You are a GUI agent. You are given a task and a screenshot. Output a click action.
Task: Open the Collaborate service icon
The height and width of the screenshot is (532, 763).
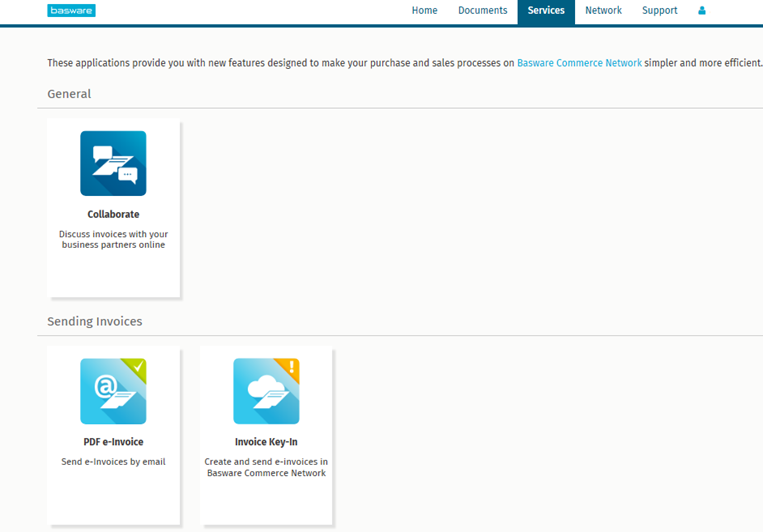pyautogui.click(x=113, y=163)
